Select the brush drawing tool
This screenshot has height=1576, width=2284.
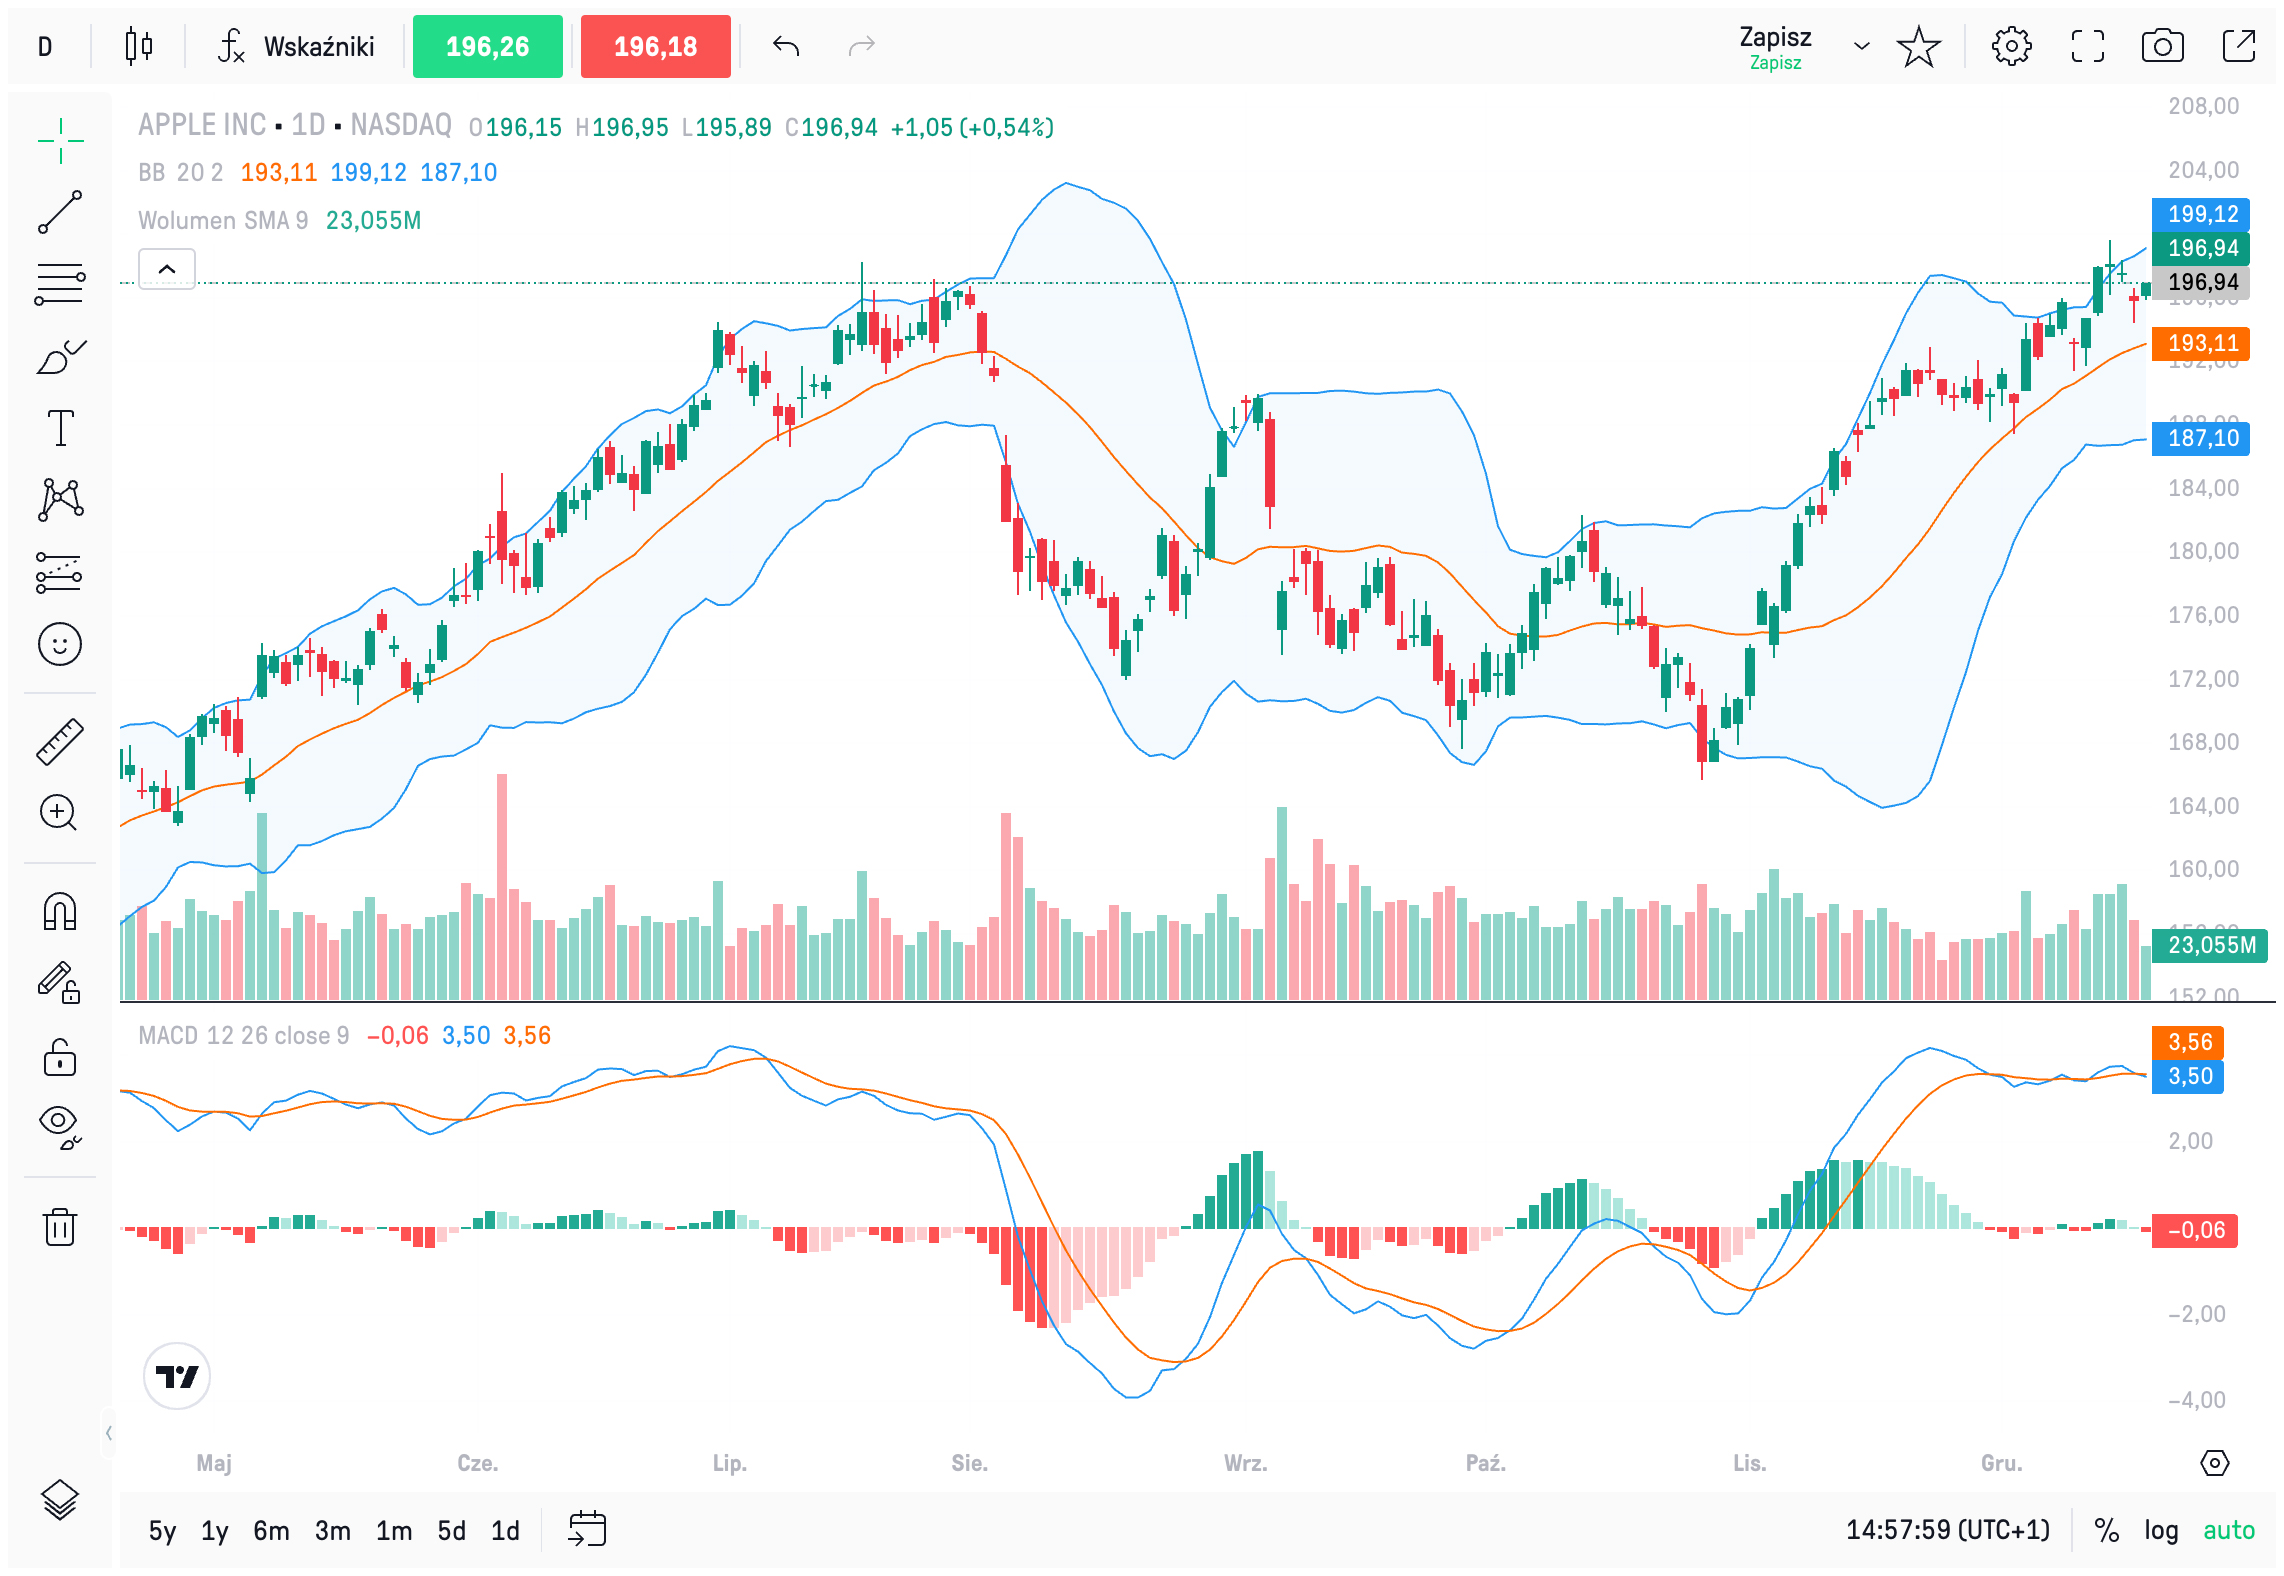(60, 356)
